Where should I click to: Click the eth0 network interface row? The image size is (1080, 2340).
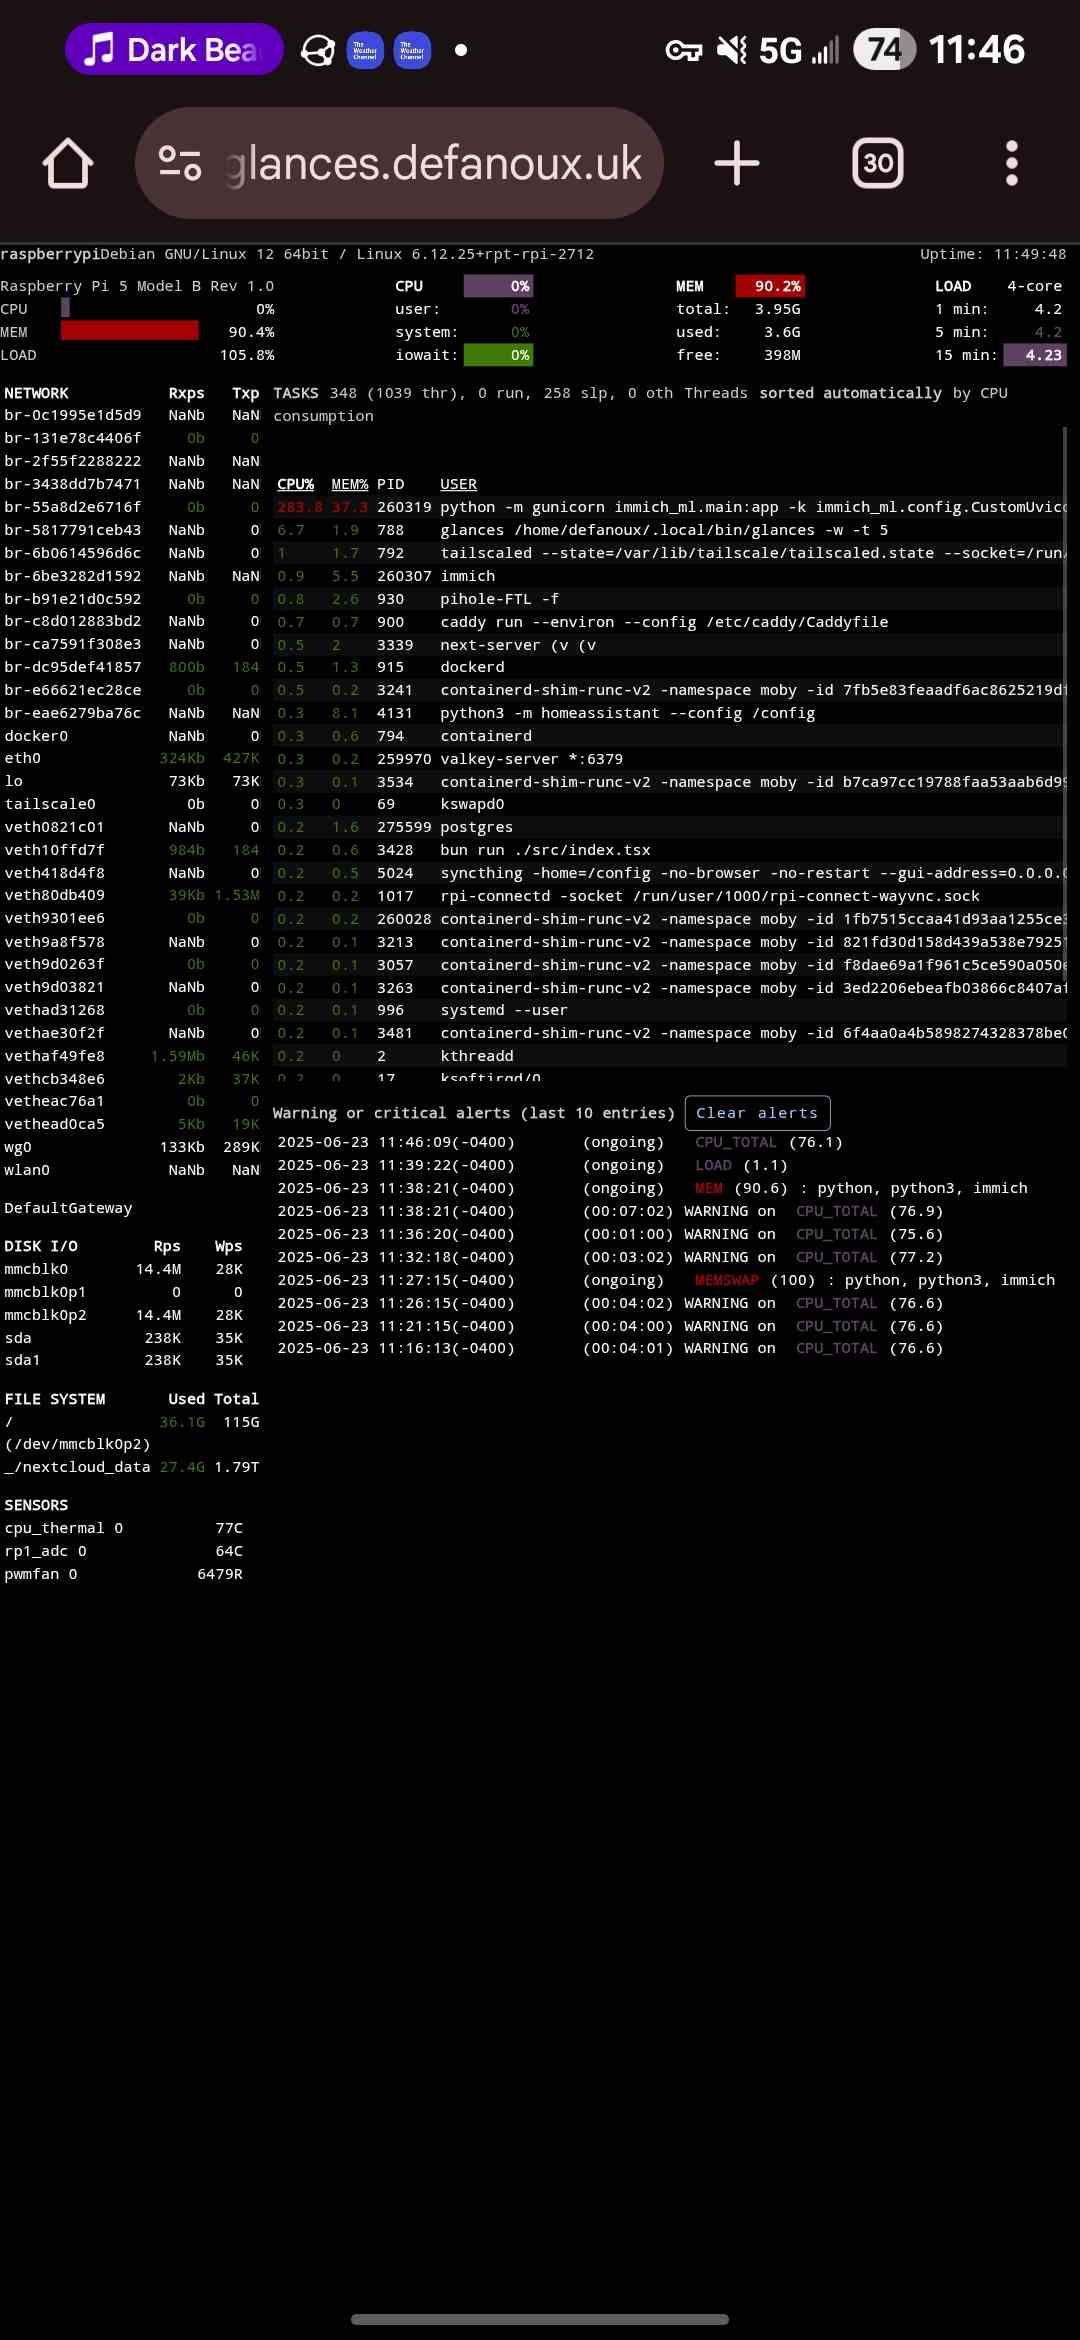coord(132,758)
